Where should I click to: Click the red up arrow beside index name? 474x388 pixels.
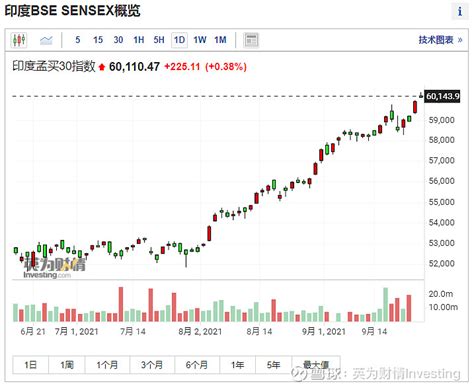click(x=102, y=67)
